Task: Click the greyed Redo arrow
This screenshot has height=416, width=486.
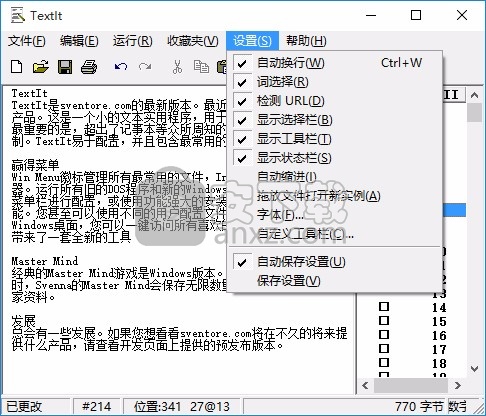Action: 145,67
